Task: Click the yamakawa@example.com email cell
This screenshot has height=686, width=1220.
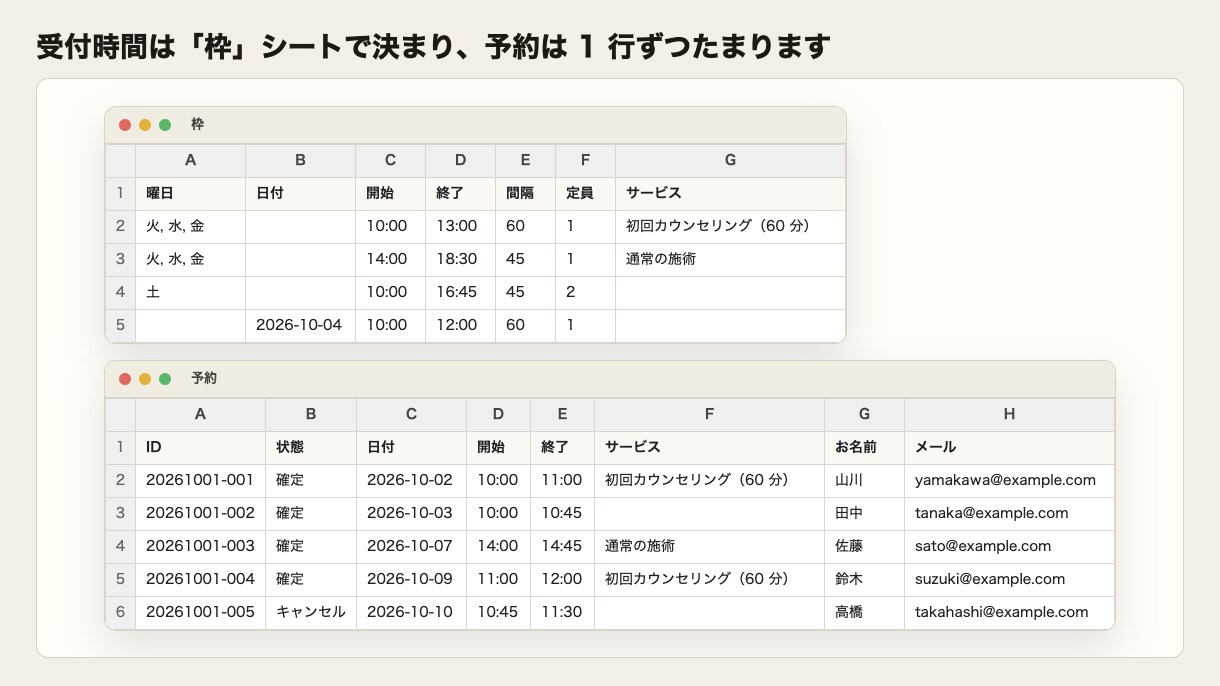Action: point(1010,481)
